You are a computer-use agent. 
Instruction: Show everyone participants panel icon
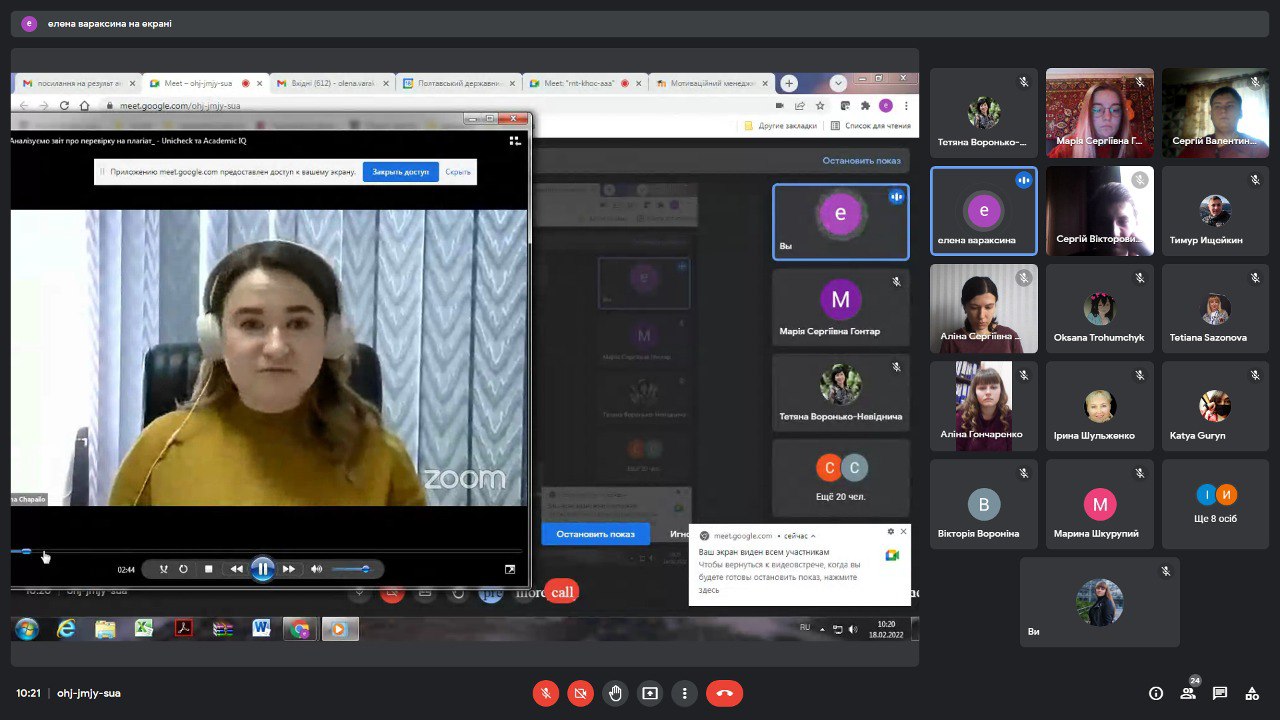[x=1189, y=693]
